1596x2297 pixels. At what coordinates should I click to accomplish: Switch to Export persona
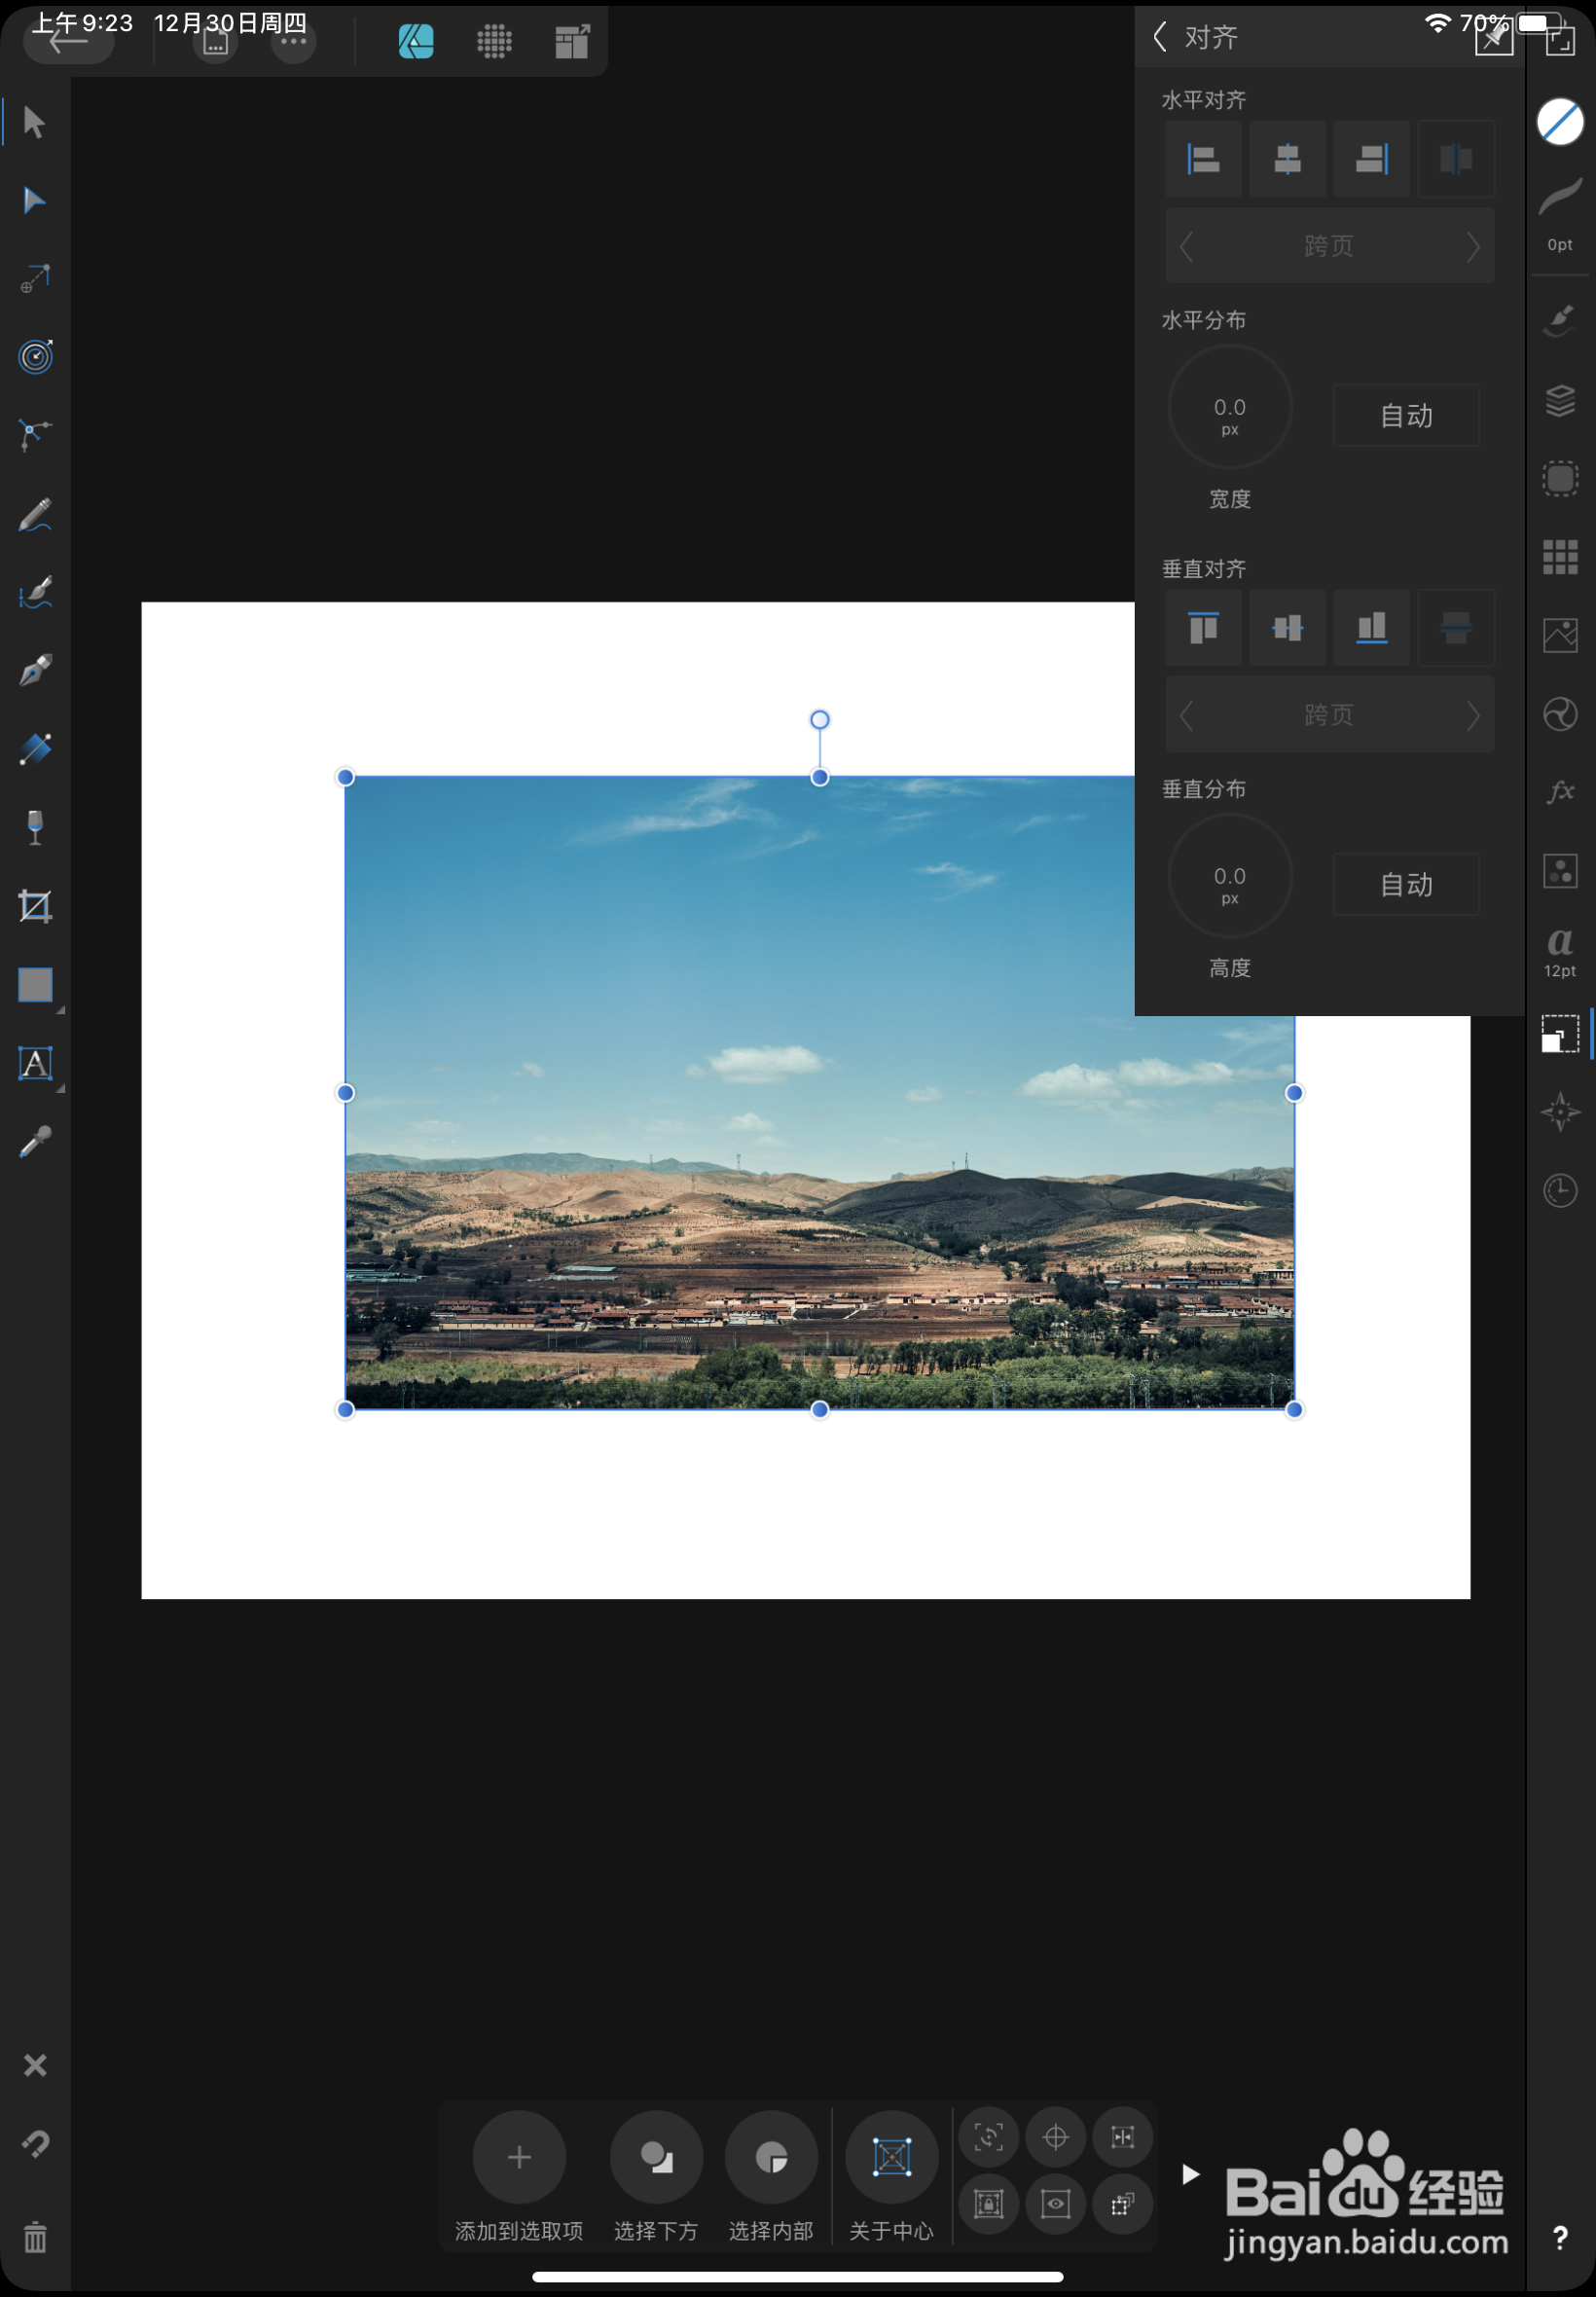point(572,41)
